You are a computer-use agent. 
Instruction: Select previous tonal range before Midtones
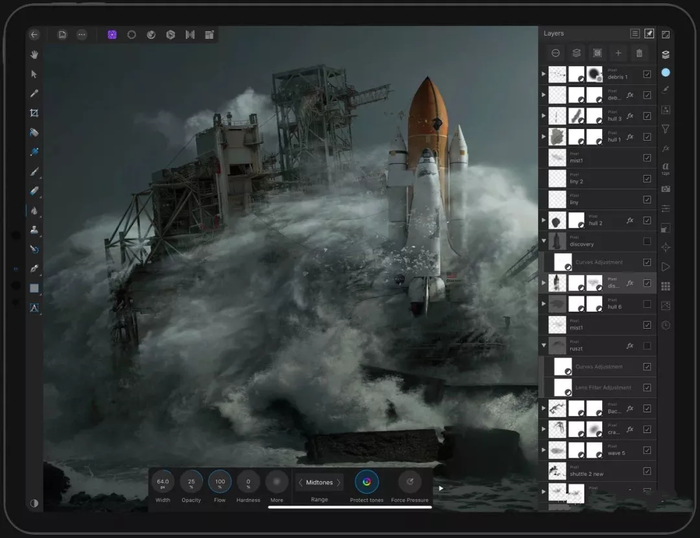300,483
